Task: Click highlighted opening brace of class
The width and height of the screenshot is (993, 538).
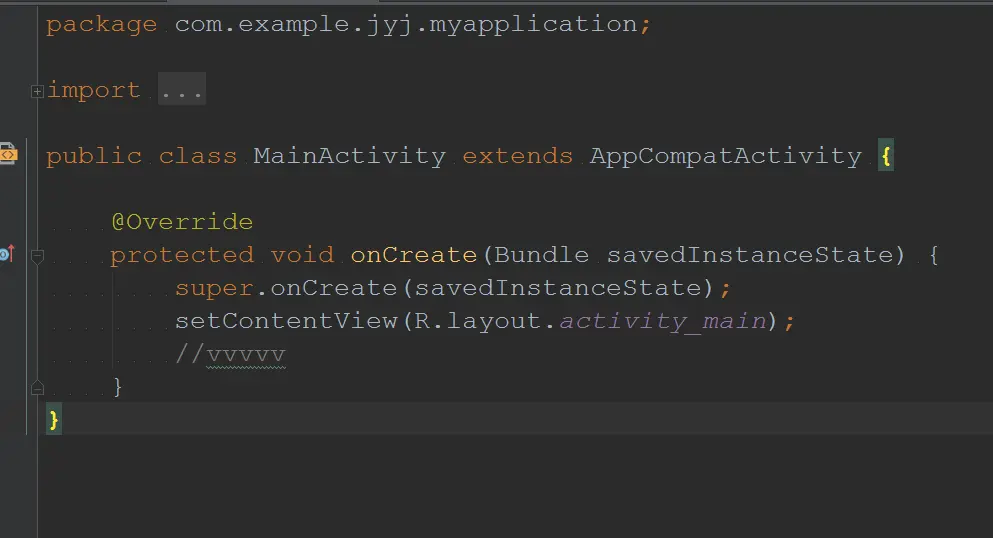Action: (x=886, y=156)
